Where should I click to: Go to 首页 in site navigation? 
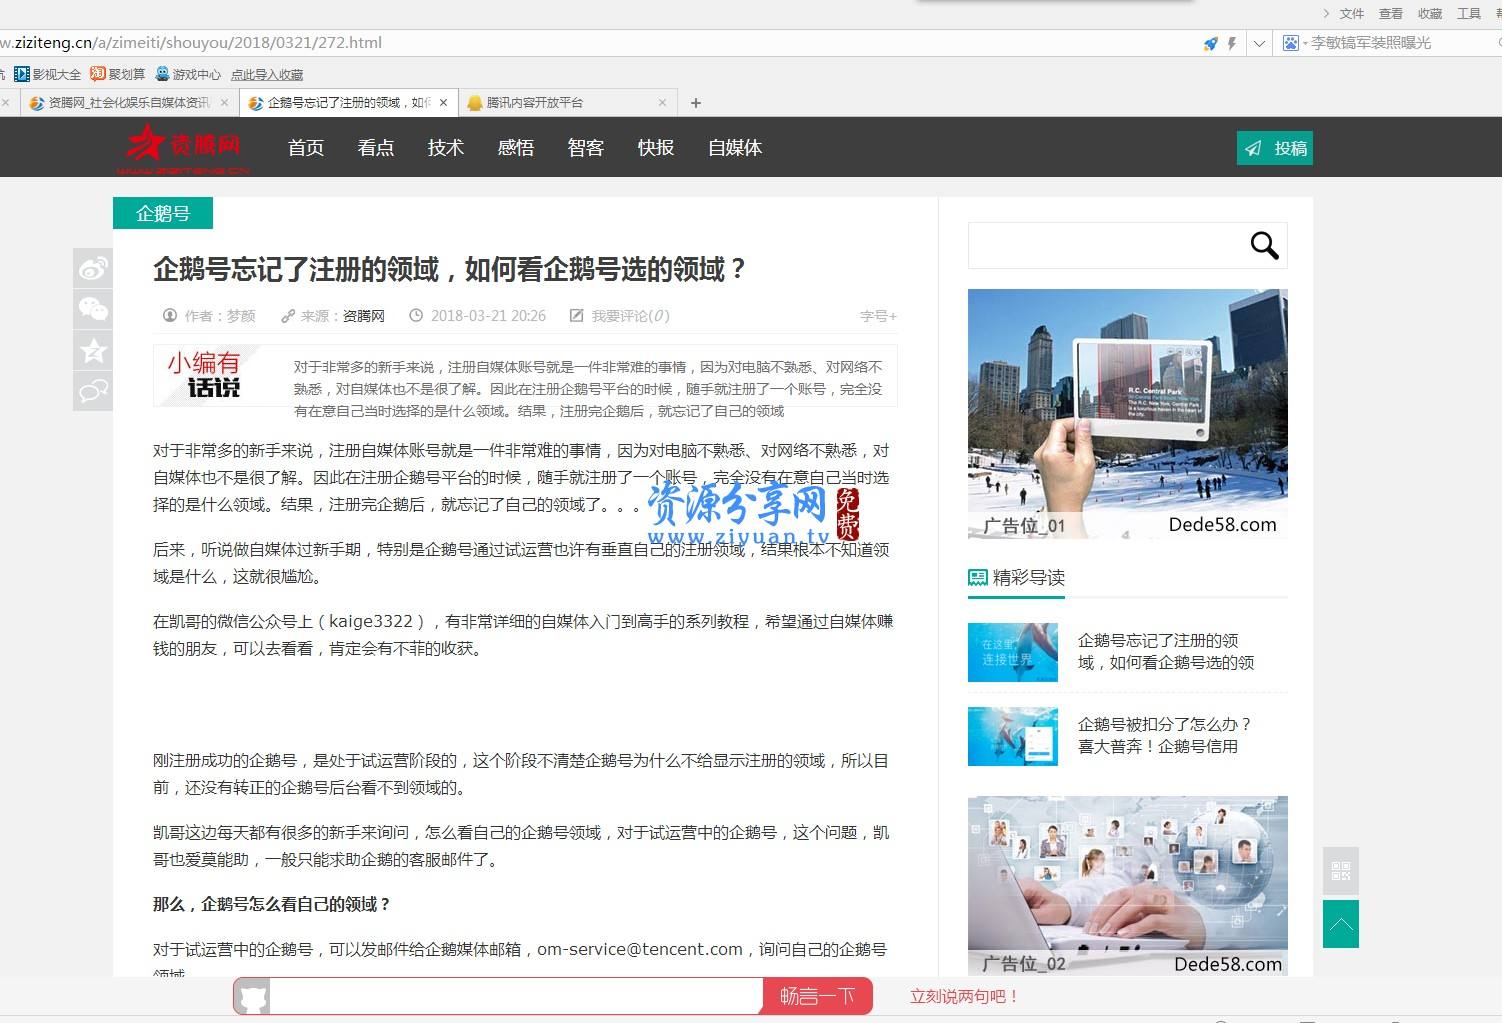306,148
